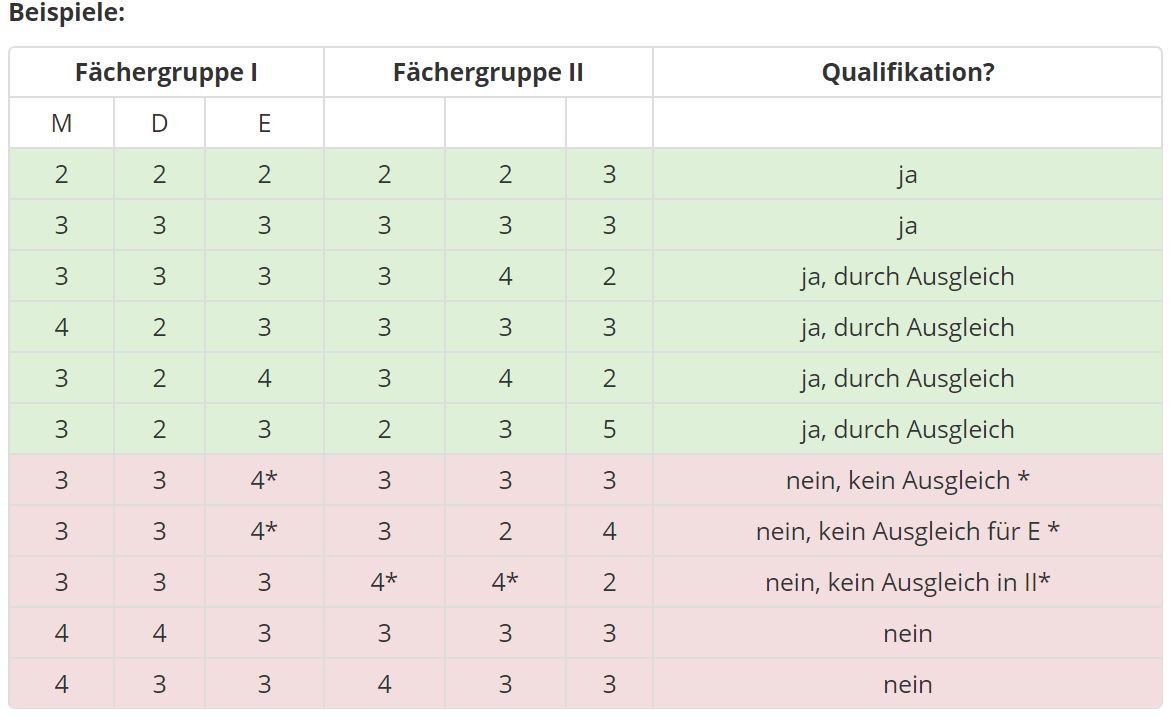Select "nein" in the second-to-last row
Viewport: 1172px width, 717px height.
coord(907,634)
